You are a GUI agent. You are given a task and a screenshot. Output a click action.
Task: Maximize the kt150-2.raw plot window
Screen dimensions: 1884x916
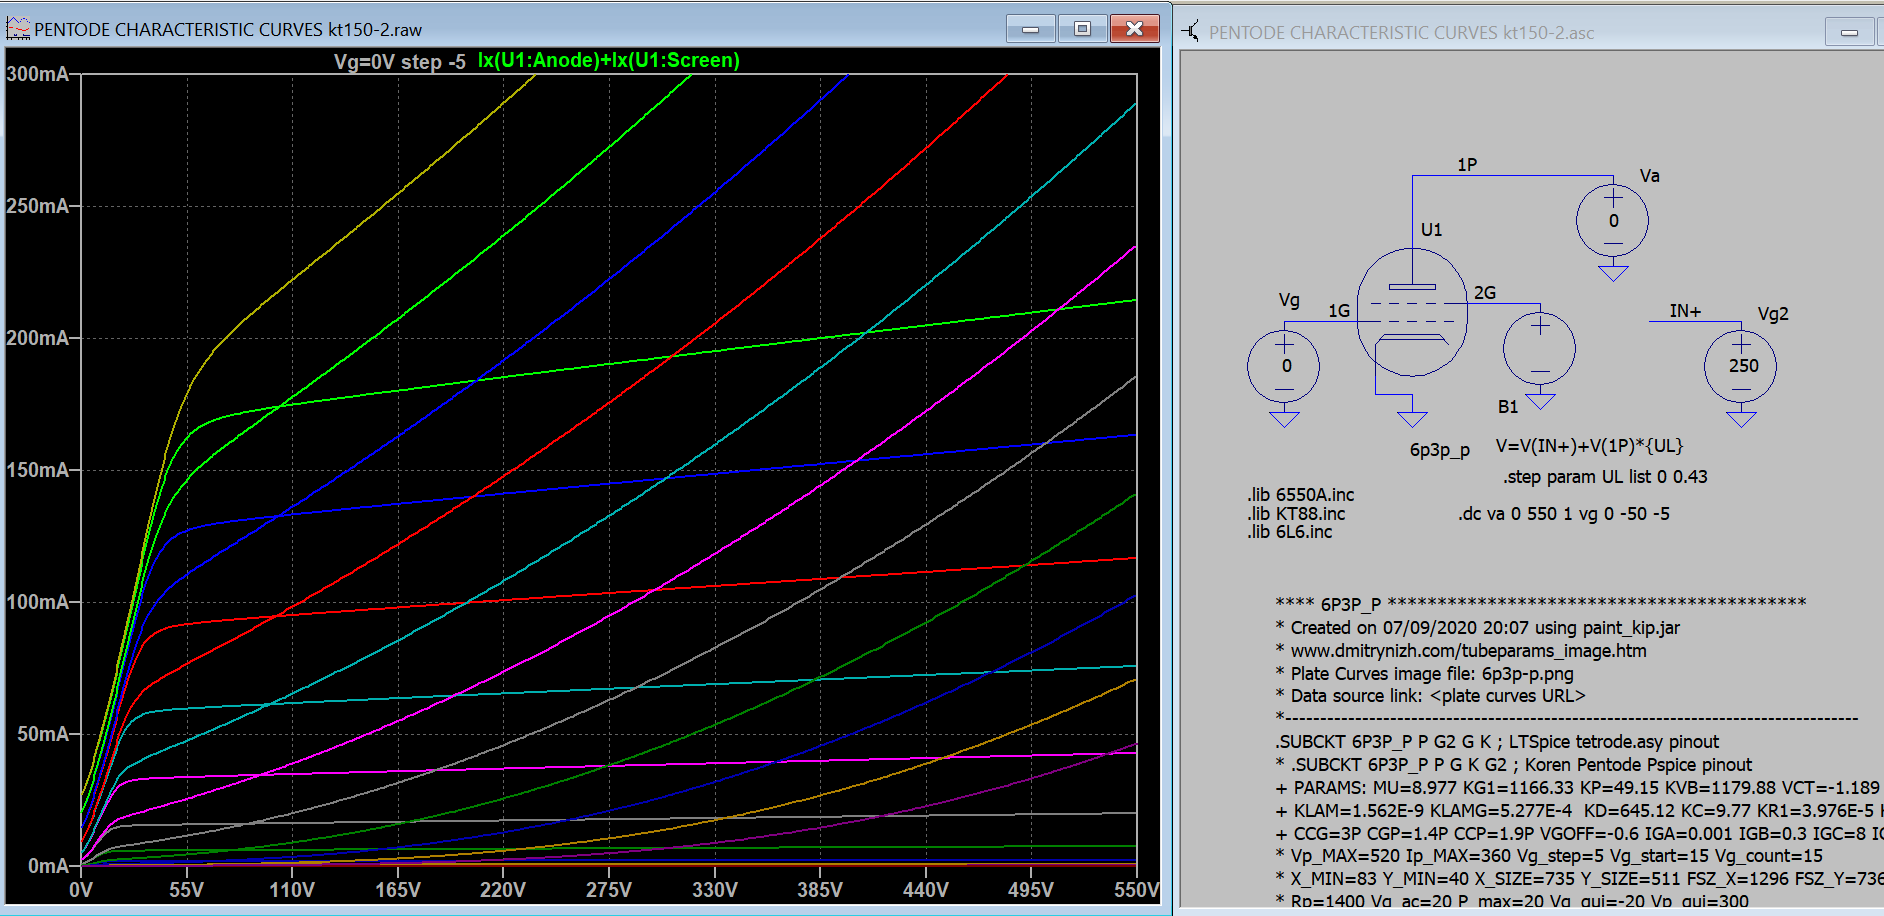[x=1082, y=29]
